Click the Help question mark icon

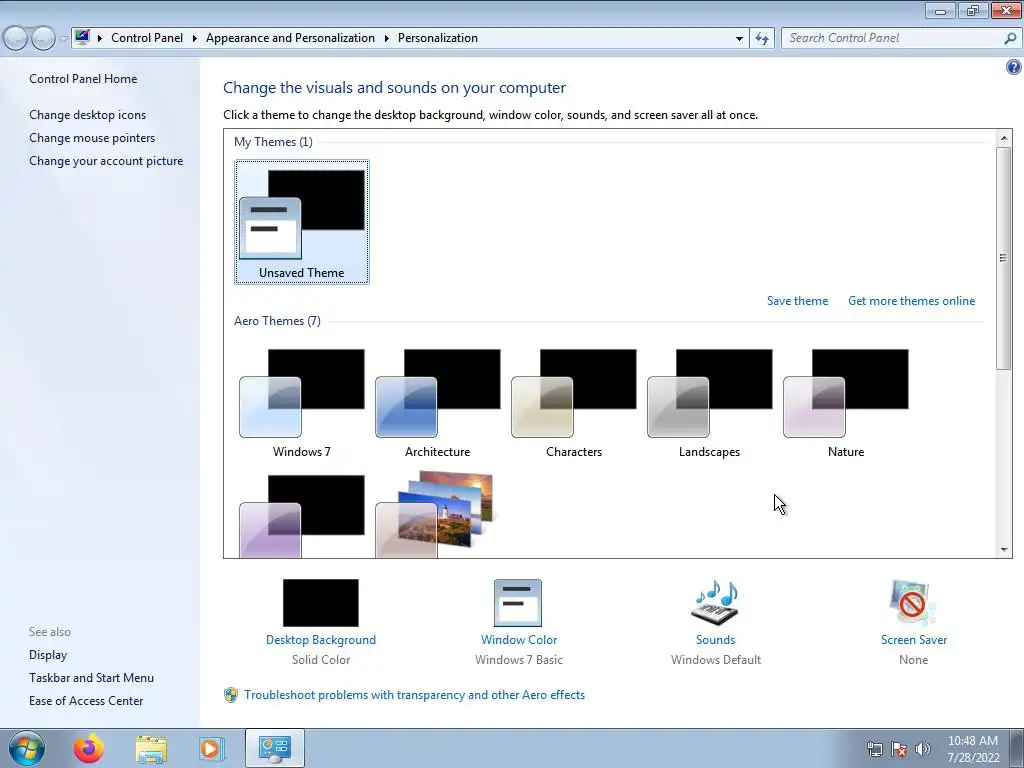1014,67
